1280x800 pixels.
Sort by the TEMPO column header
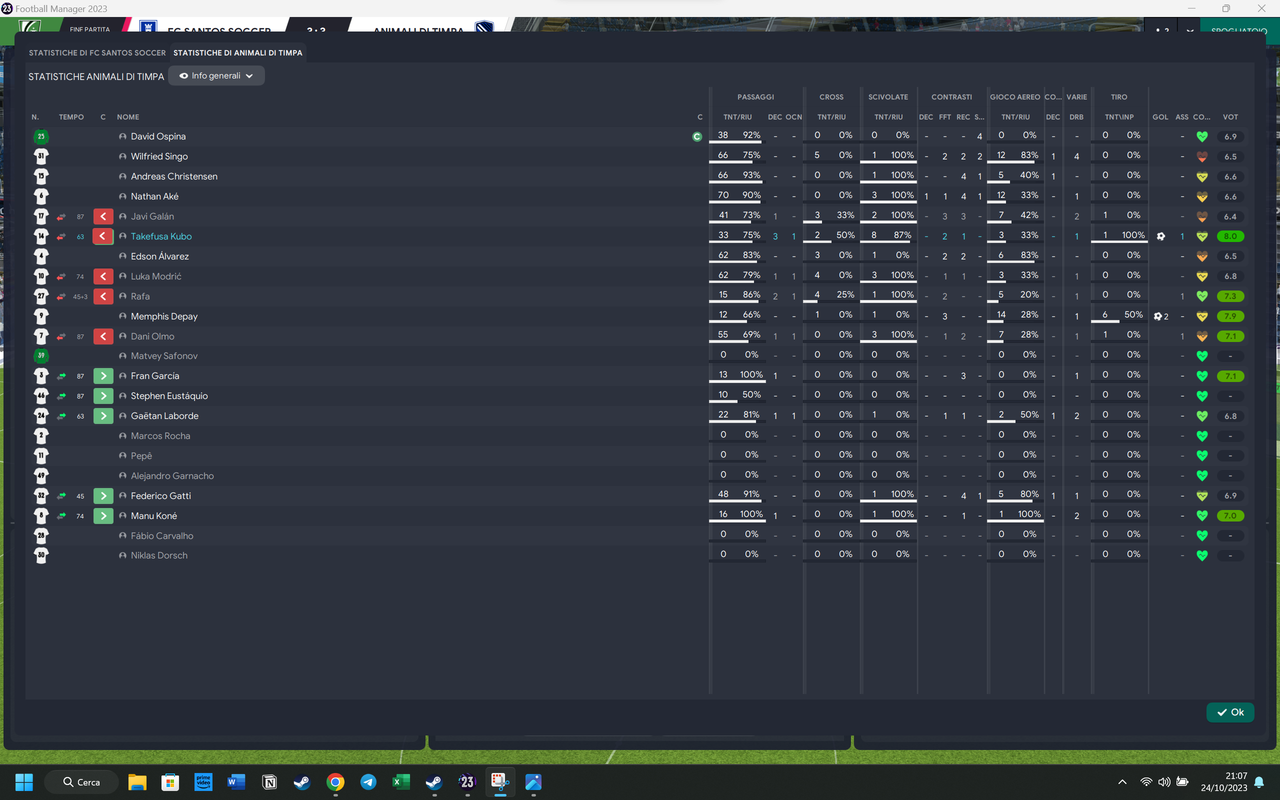71,117
